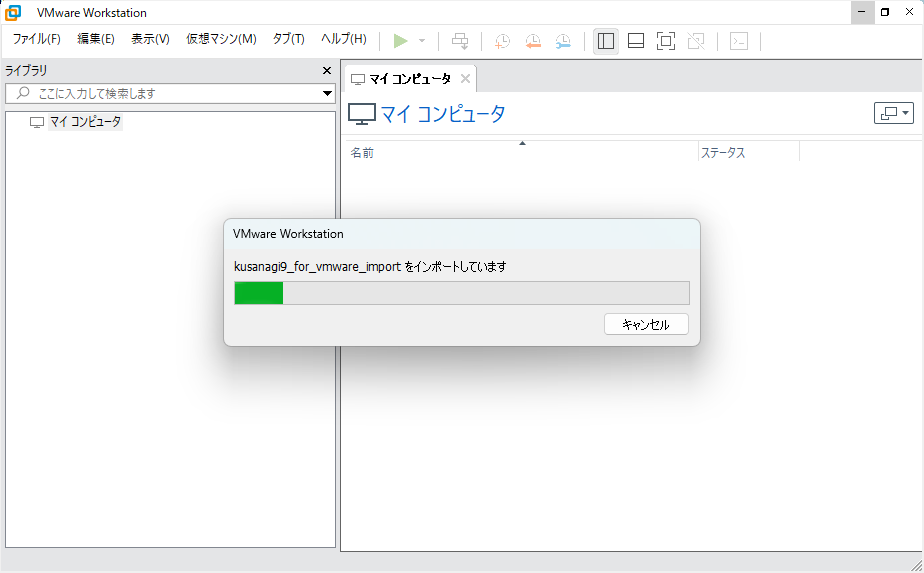Open the ヘルプ(H) menu

click(344, 39)
